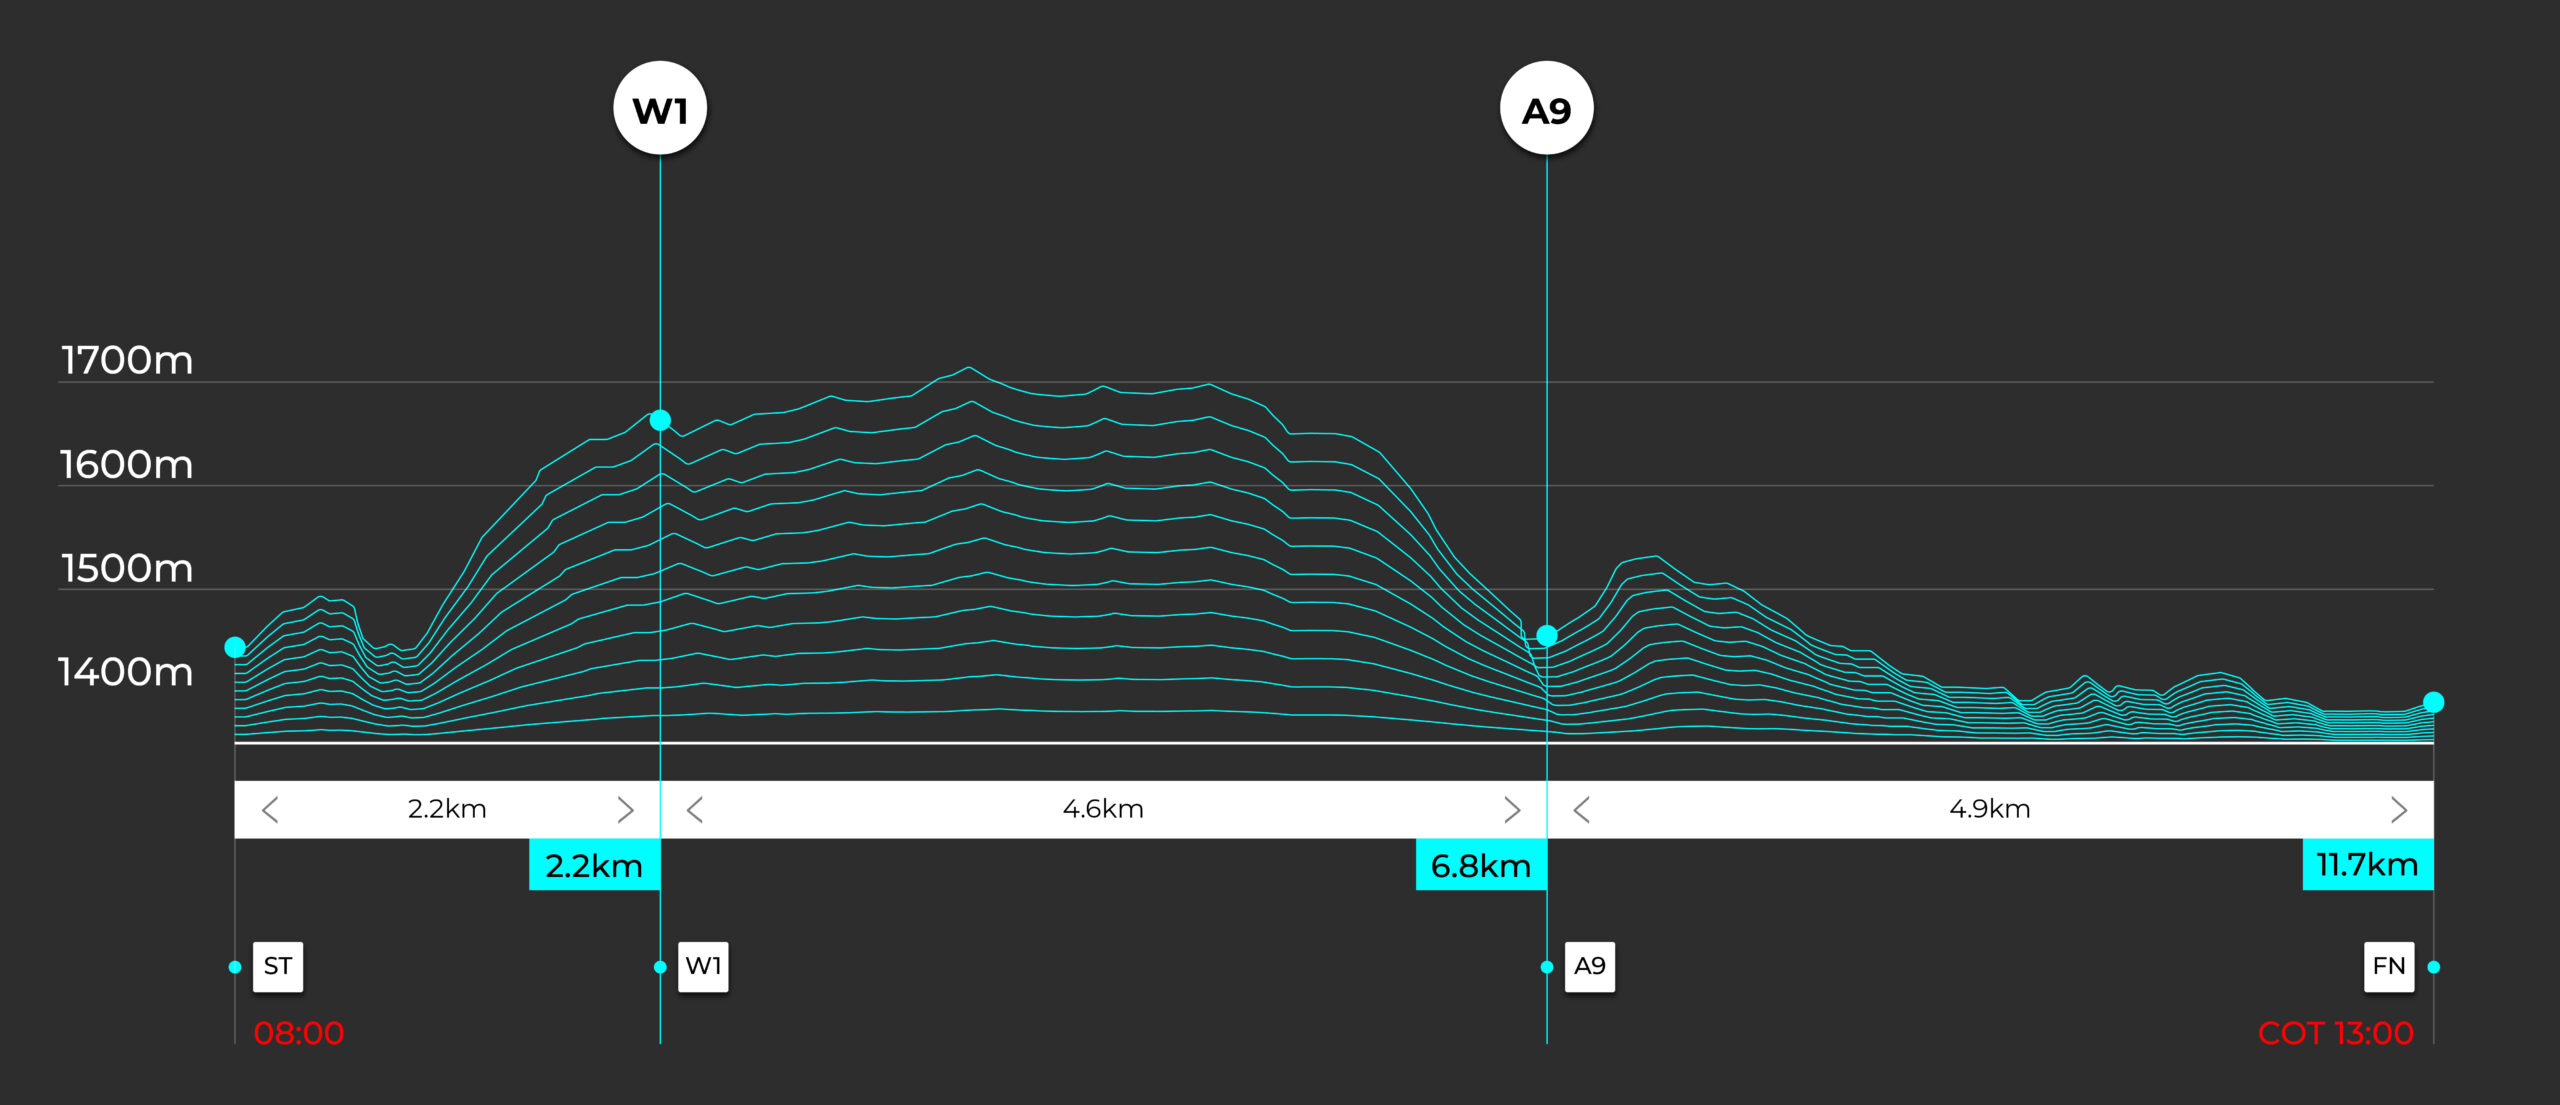Click the W1 circular waypoint badge
2560x1105 pixels.
[660, 109]
